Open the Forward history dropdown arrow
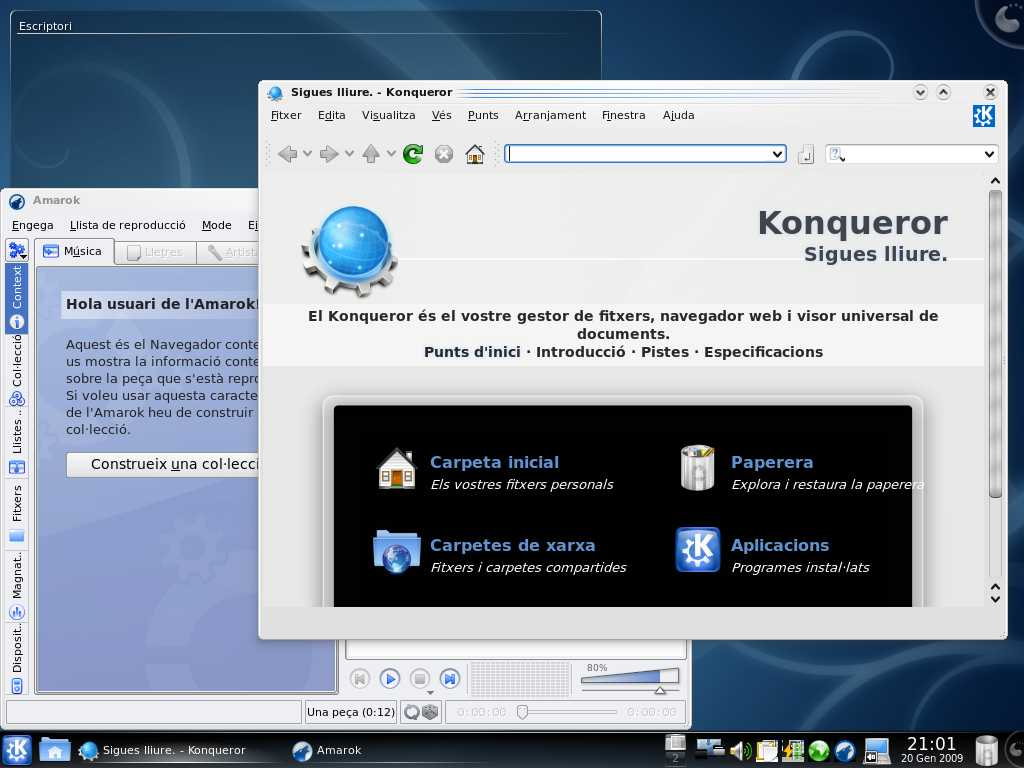Screen dimensions: 1024x768 (x=349, y=154)
